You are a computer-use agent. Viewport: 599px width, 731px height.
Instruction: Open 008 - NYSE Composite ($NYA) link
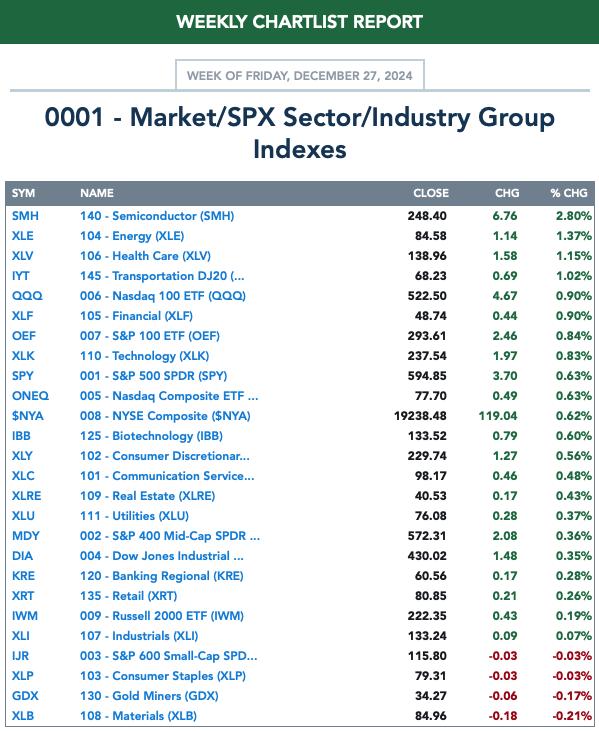click(165, 416)
